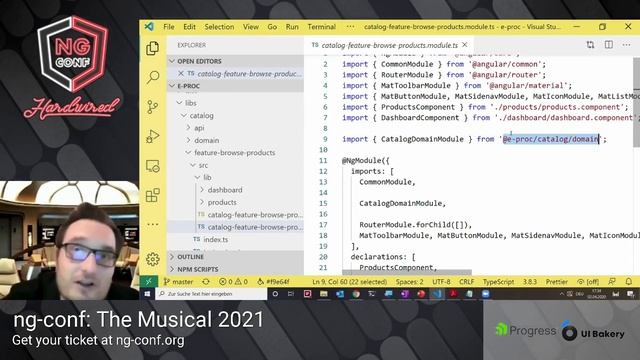Click the editor horizontal scrollbar
This screenshot has width=640, height=360.
407,272
